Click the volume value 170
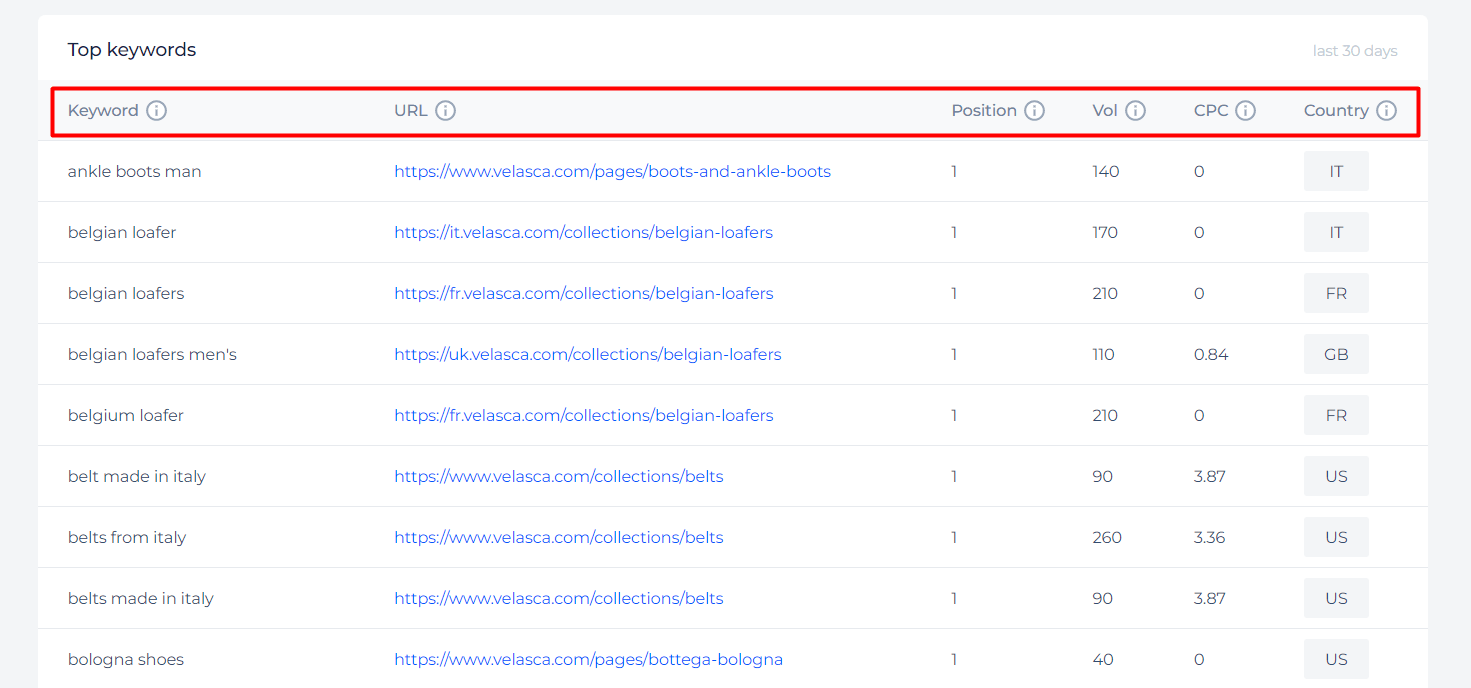The image size is (1471, 688). (1105, 232)
